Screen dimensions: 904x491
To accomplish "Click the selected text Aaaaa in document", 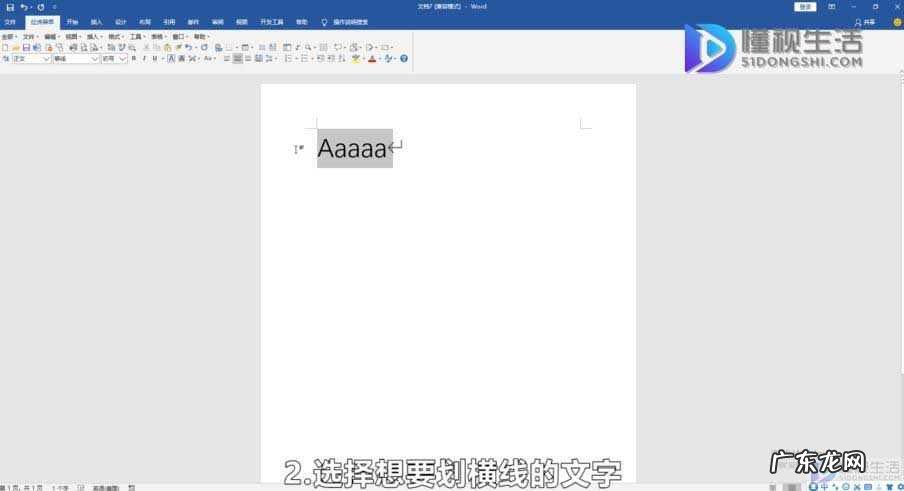I will tap(352, 149).
